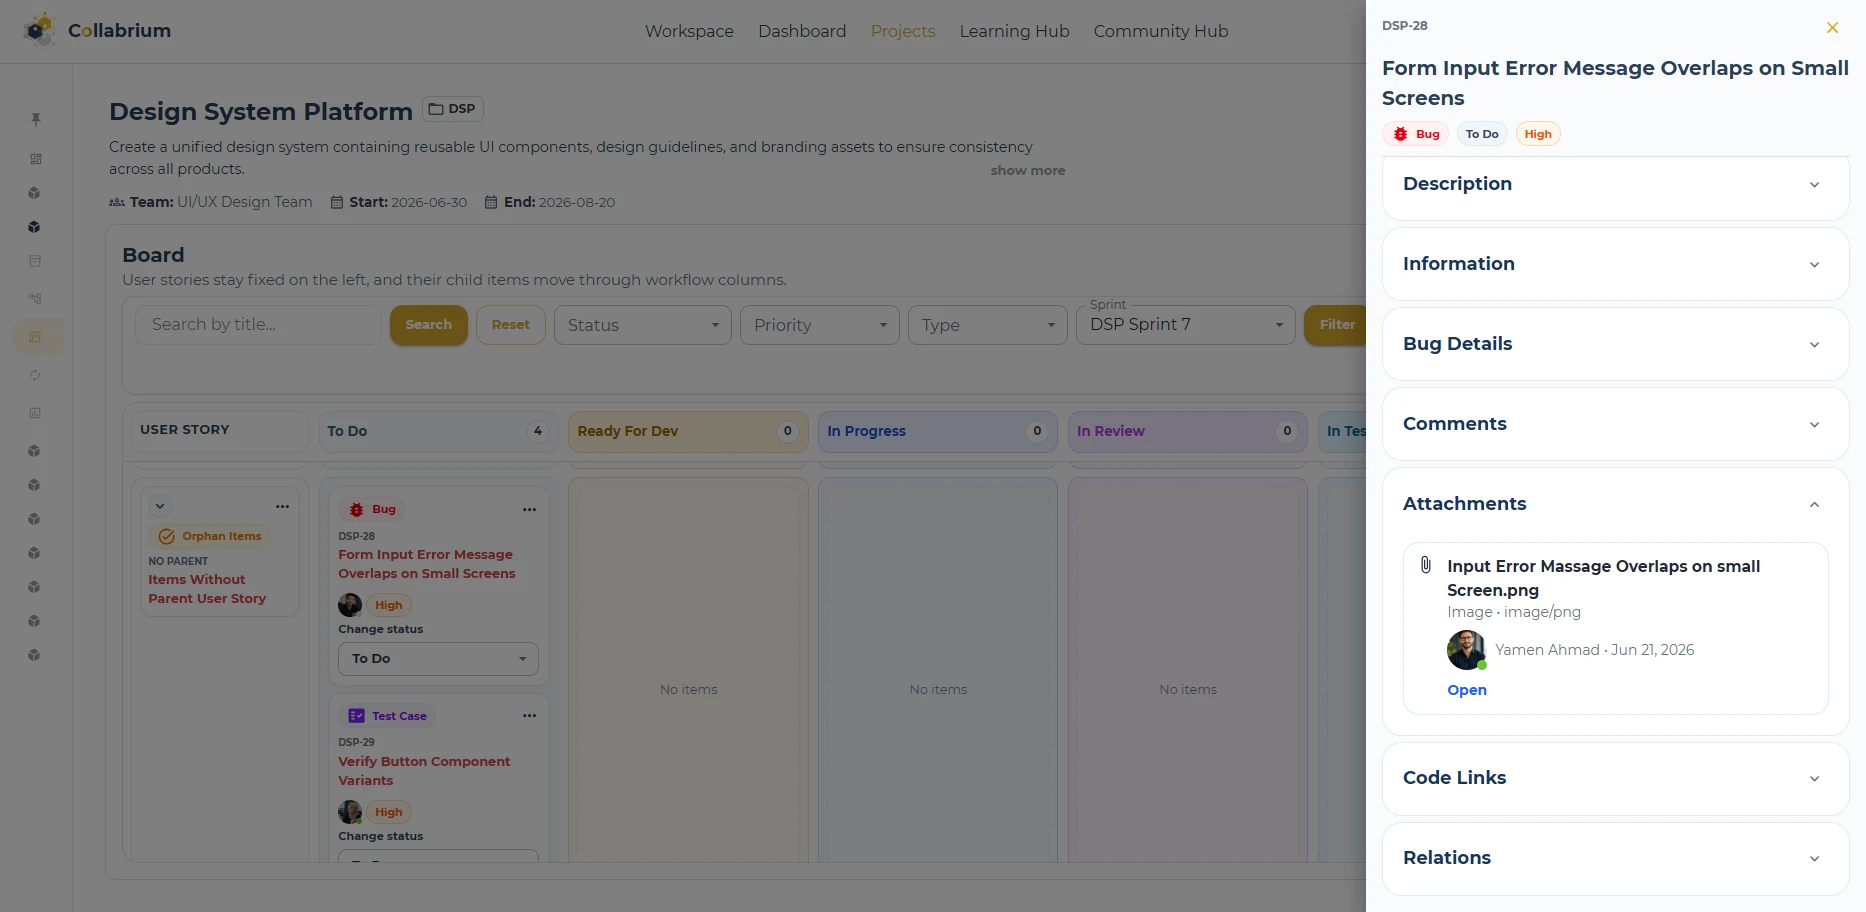Close the DSP-28 detail panel
This screenshot has width=1866, height=912.
[1832, 28]
